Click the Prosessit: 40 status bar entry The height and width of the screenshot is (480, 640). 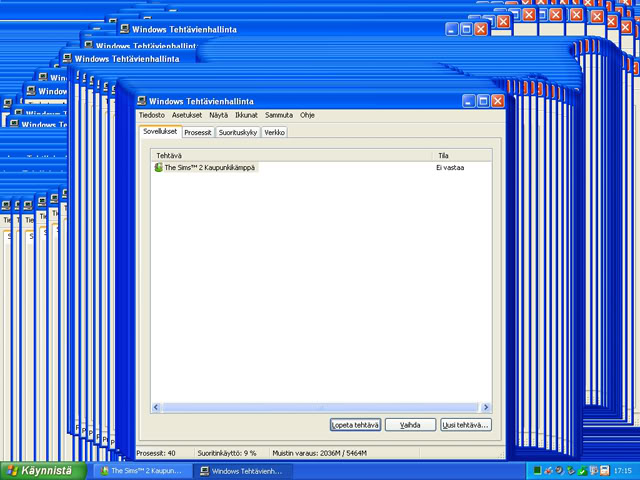[156, 453]
